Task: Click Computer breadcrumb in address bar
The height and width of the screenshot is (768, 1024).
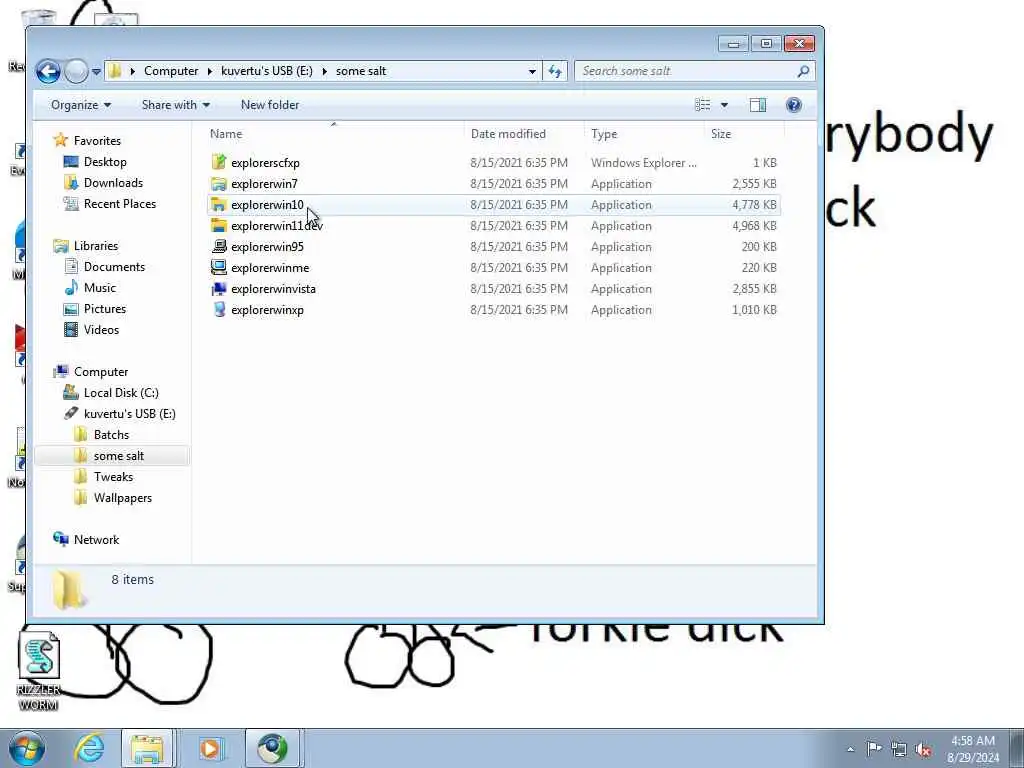Action: point(171,71)
